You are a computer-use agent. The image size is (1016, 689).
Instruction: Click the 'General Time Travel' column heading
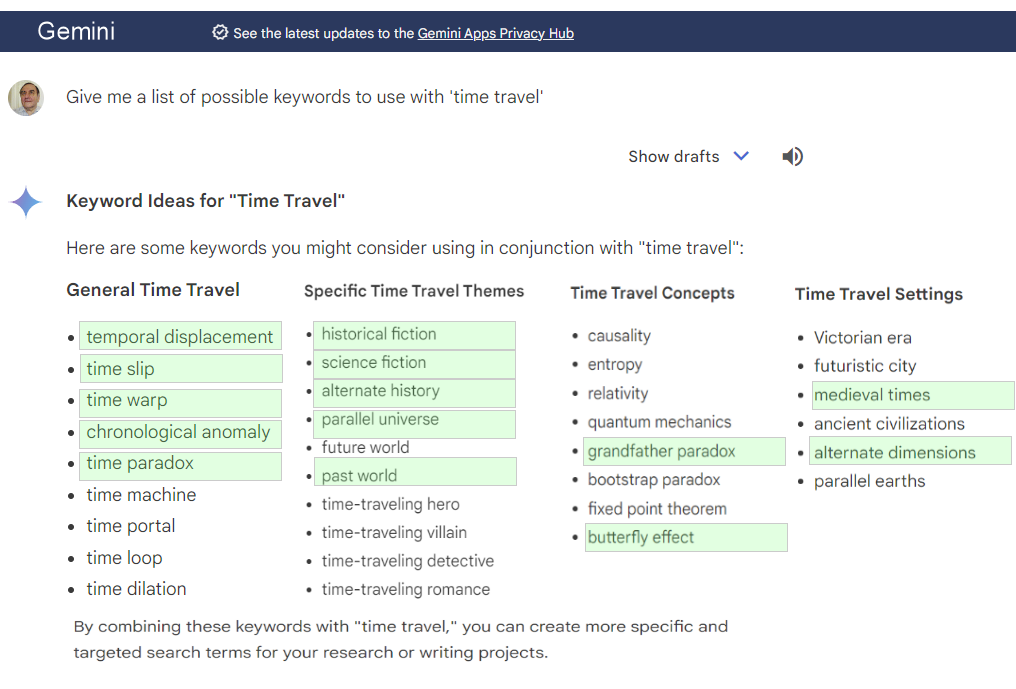153,290
